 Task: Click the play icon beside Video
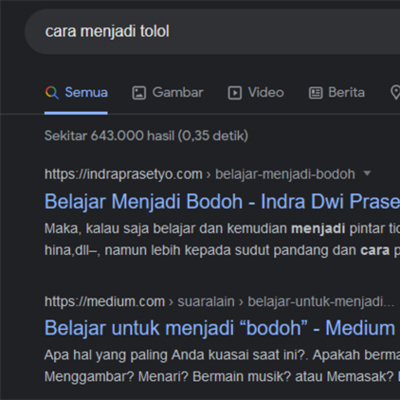(x=235, y=93)
